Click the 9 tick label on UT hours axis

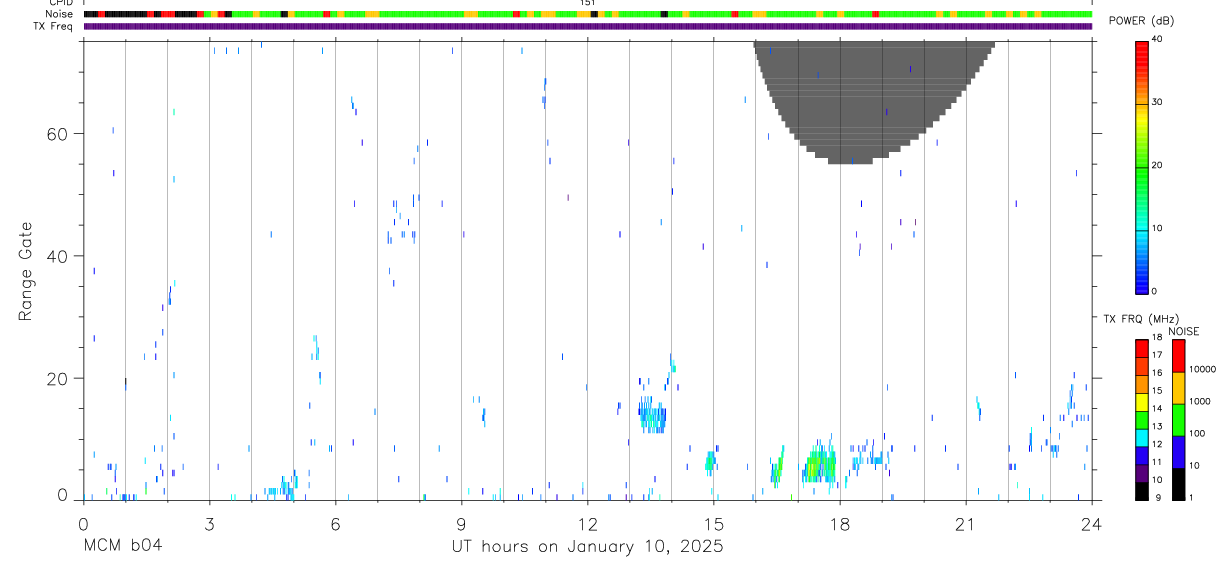461,523
